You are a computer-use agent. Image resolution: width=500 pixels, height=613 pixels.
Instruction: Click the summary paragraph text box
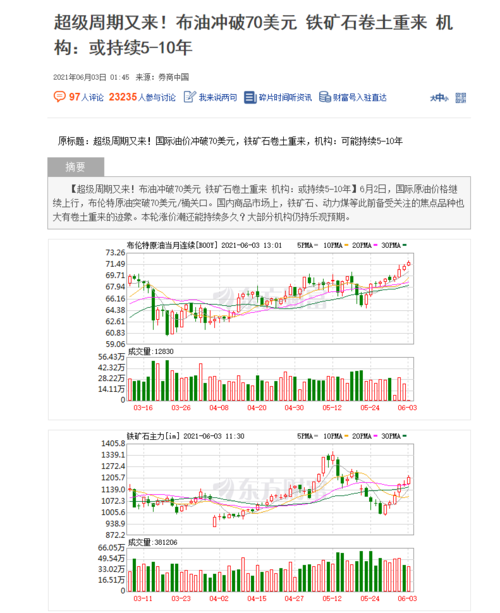click(x=259, y=203)
